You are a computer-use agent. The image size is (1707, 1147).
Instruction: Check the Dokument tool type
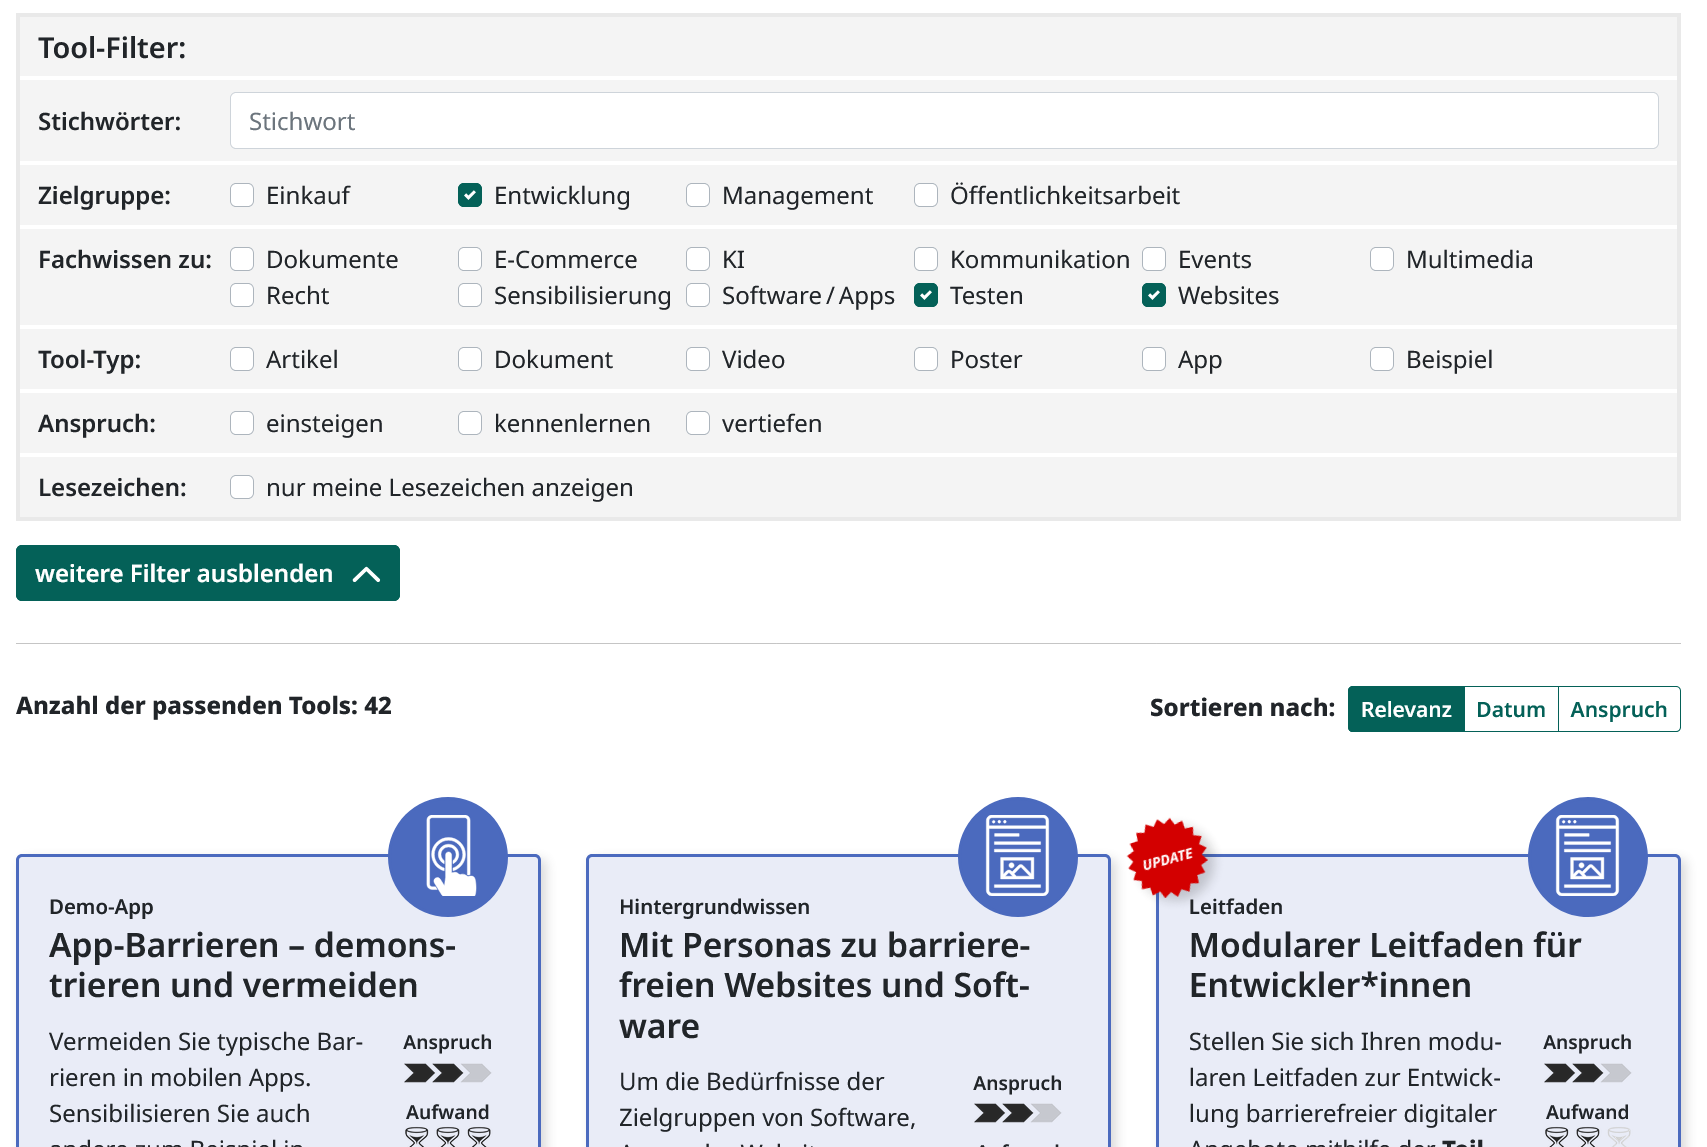(x=470, y=359)
